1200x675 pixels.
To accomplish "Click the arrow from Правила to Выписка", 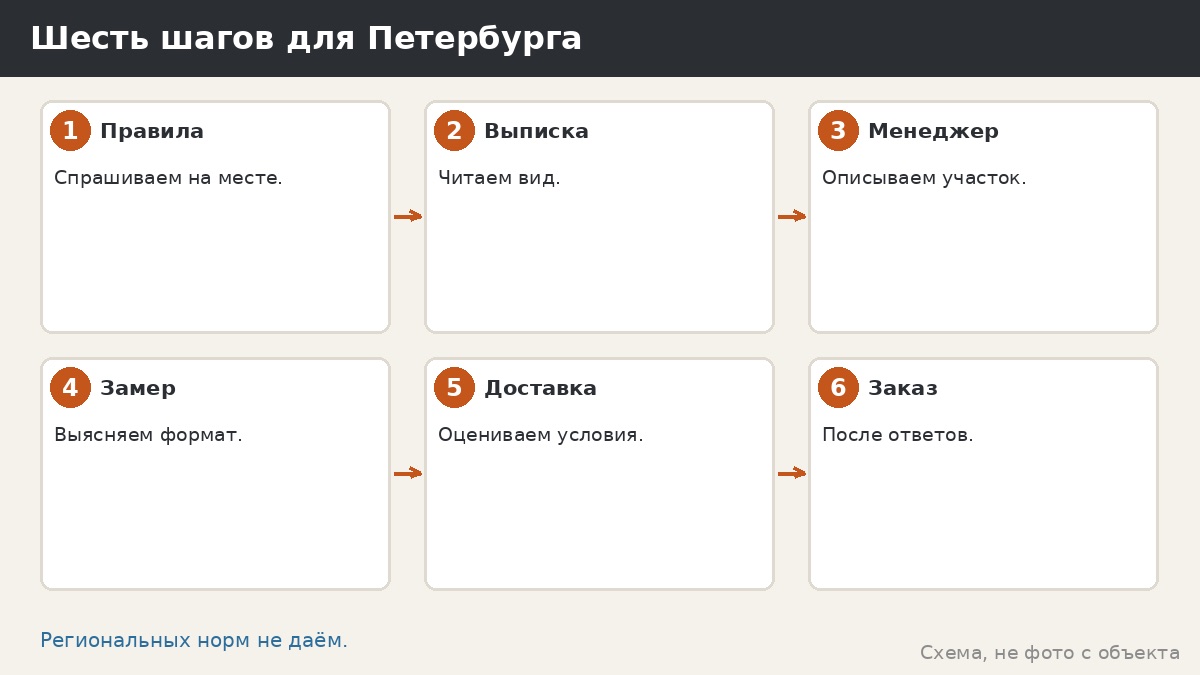I will point(408,216).
